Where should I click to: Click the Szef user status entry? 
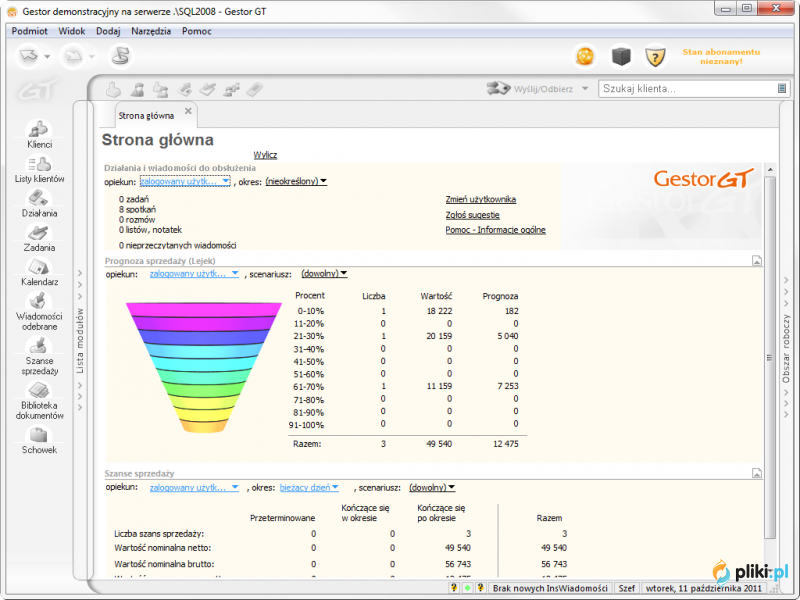click(627, 588)
